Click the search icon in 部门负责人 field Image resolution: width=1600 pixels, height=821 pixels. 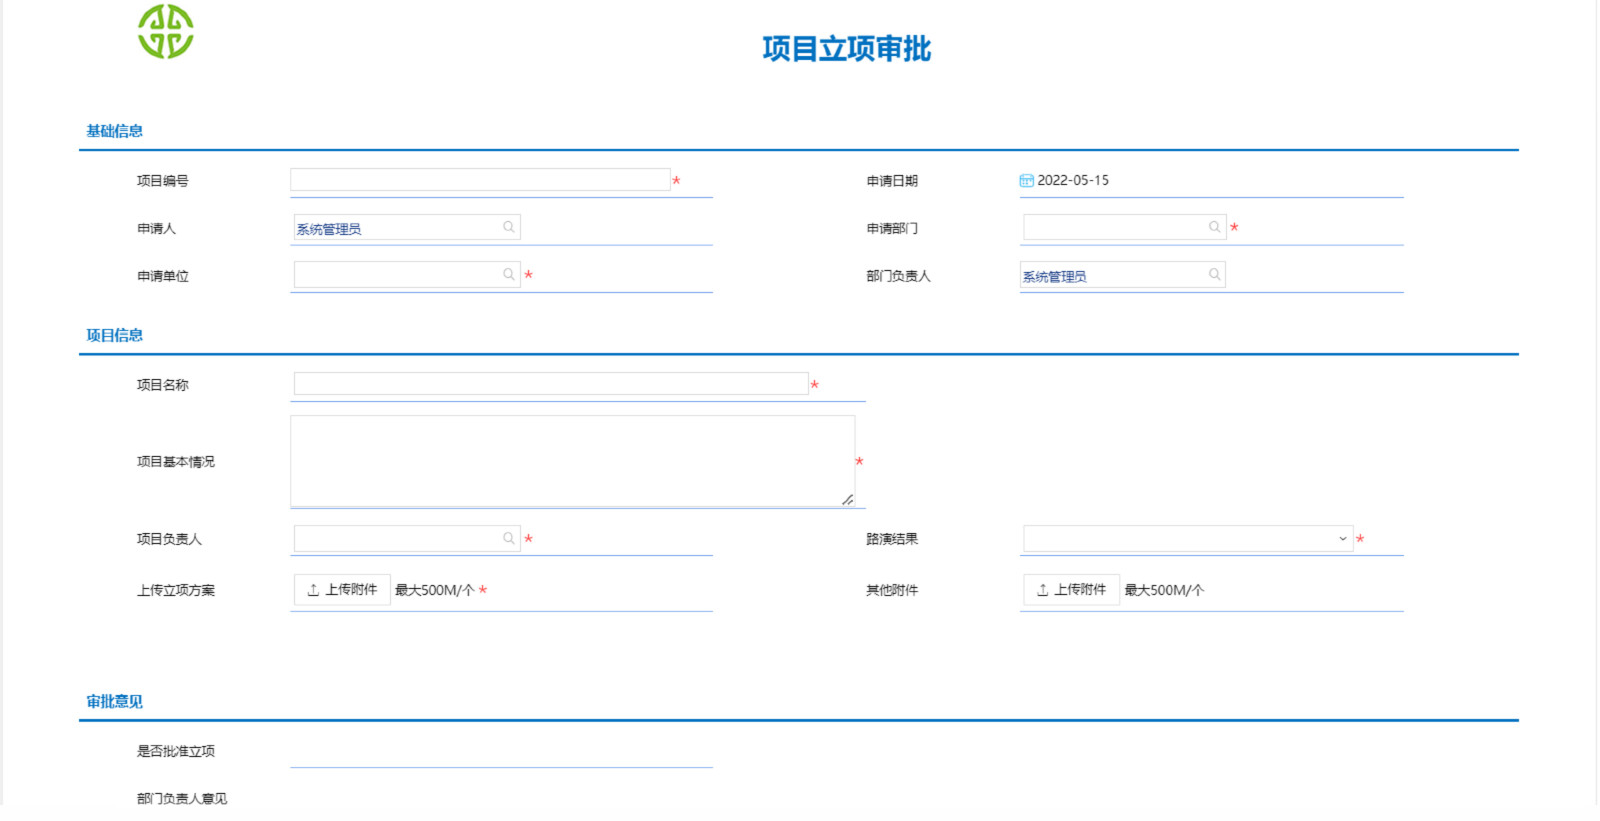point(1214,274)
